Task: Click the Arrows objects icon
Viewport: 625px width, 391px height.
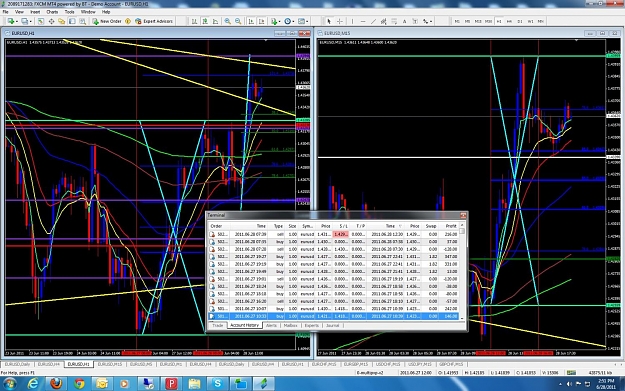Action: point(425,21)
